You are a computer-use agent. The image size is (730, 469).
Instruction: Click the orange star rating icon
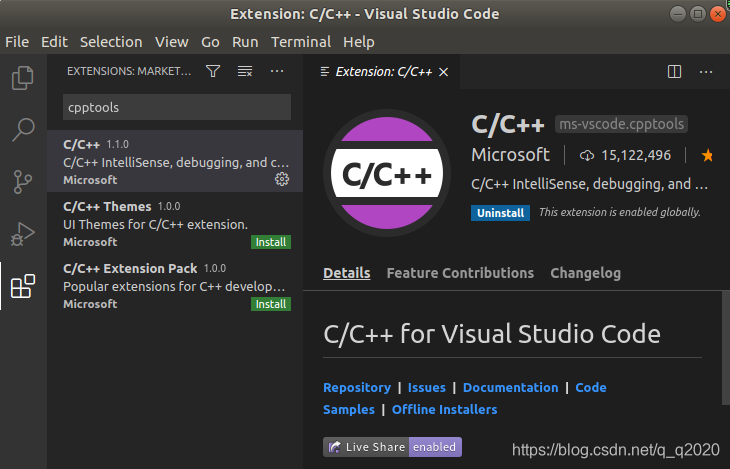(707, 155)
